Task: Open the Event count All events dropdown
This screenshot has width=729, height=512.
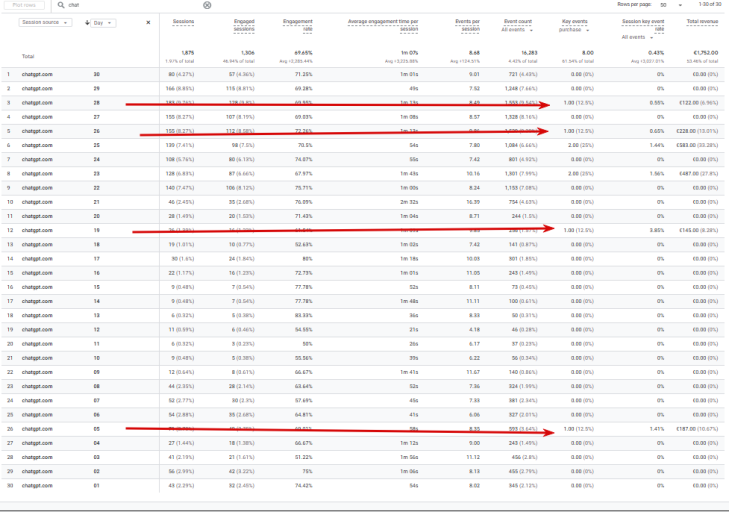Action: pyautogui.click(x=517, y=30)
